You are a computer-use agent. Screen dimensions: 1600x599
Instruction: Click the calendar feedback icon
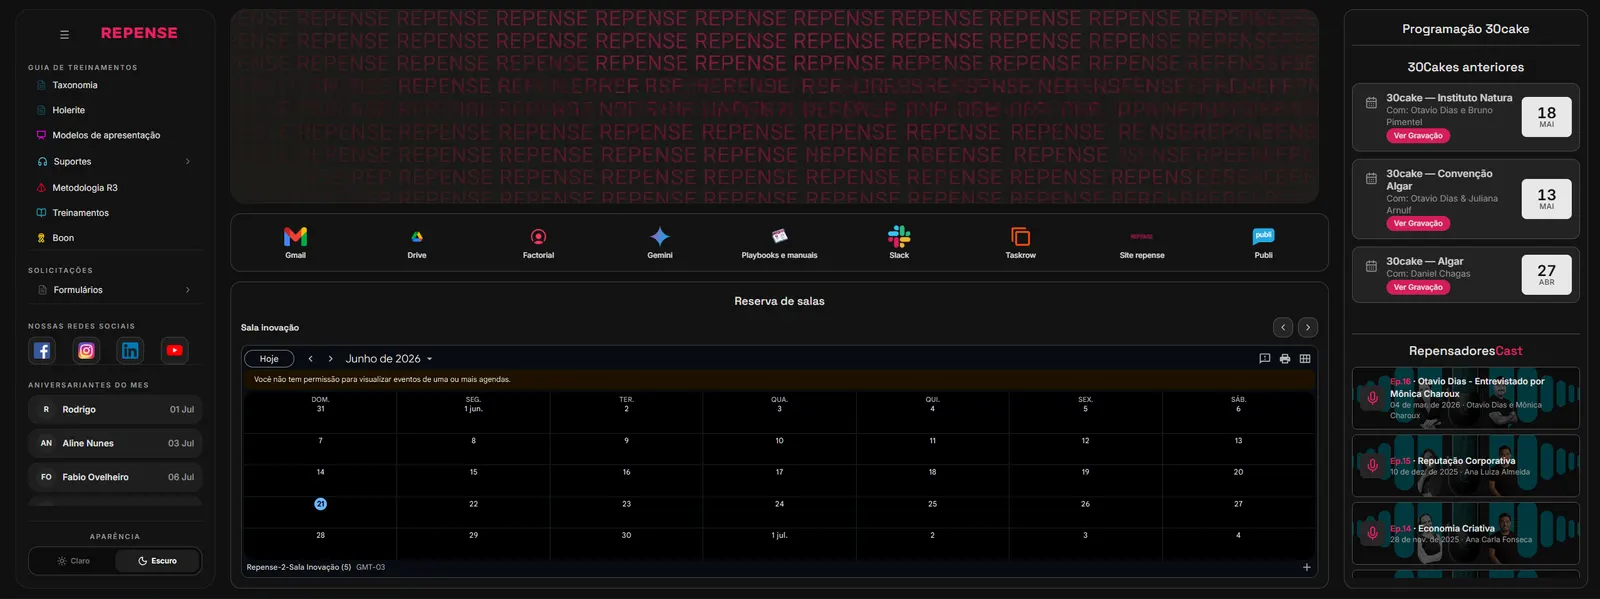coord(1264,358)
